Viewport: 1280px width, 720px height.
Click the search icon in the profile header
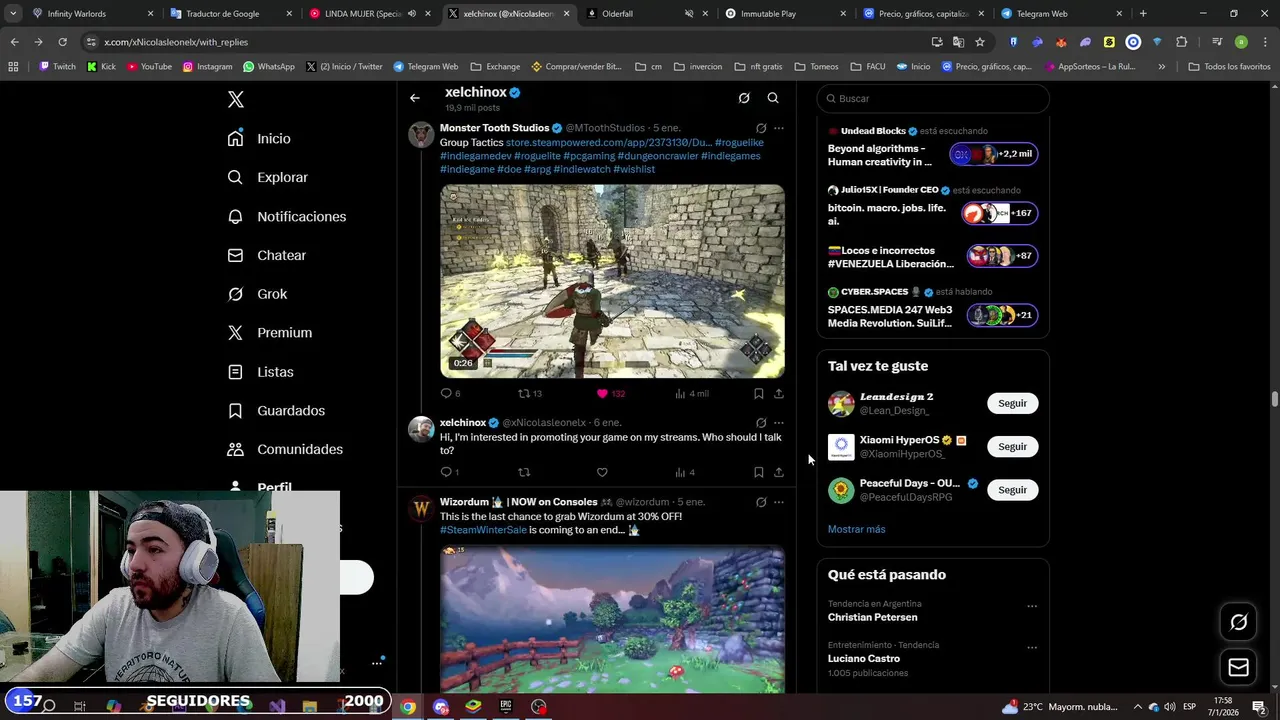tap(773, 98)
